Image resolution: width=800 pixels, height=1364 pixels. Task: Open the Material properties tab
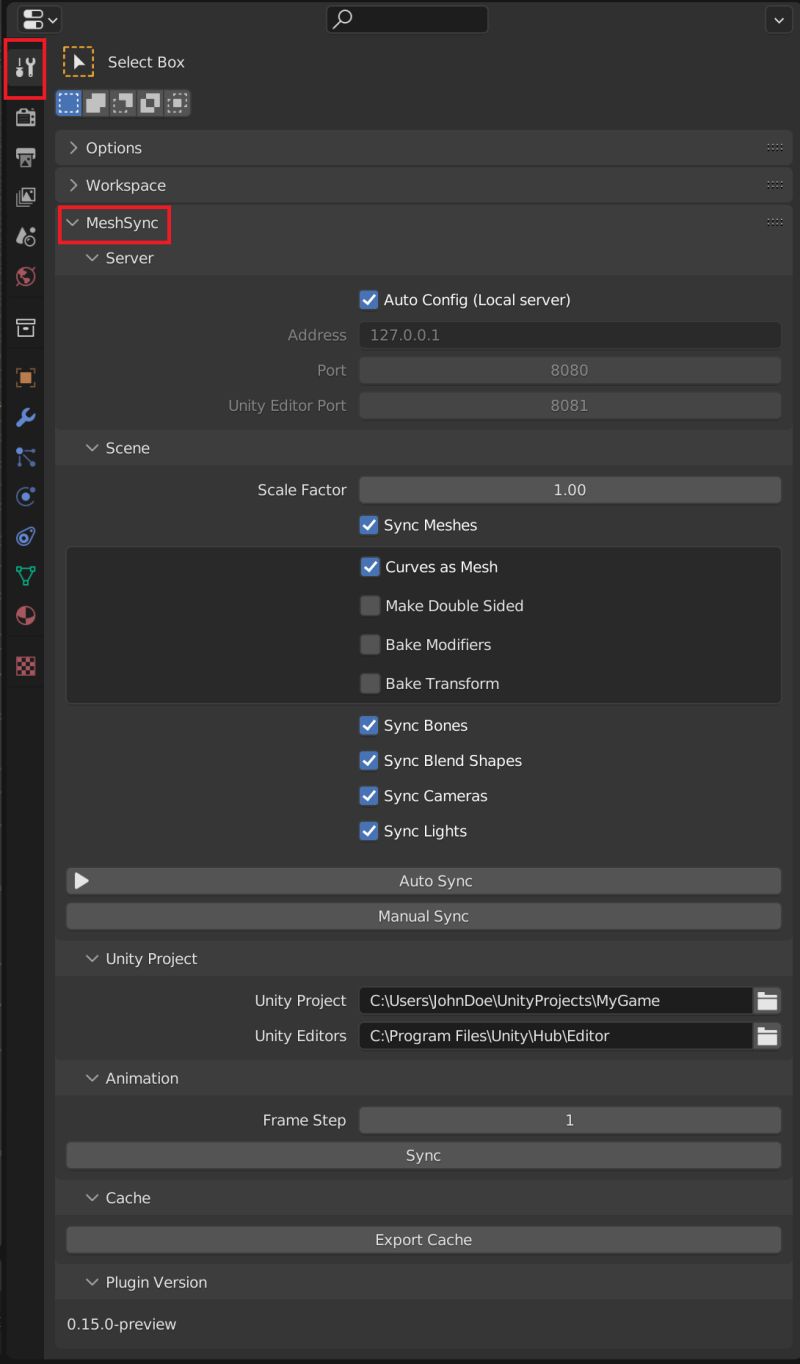click(25, 615)
